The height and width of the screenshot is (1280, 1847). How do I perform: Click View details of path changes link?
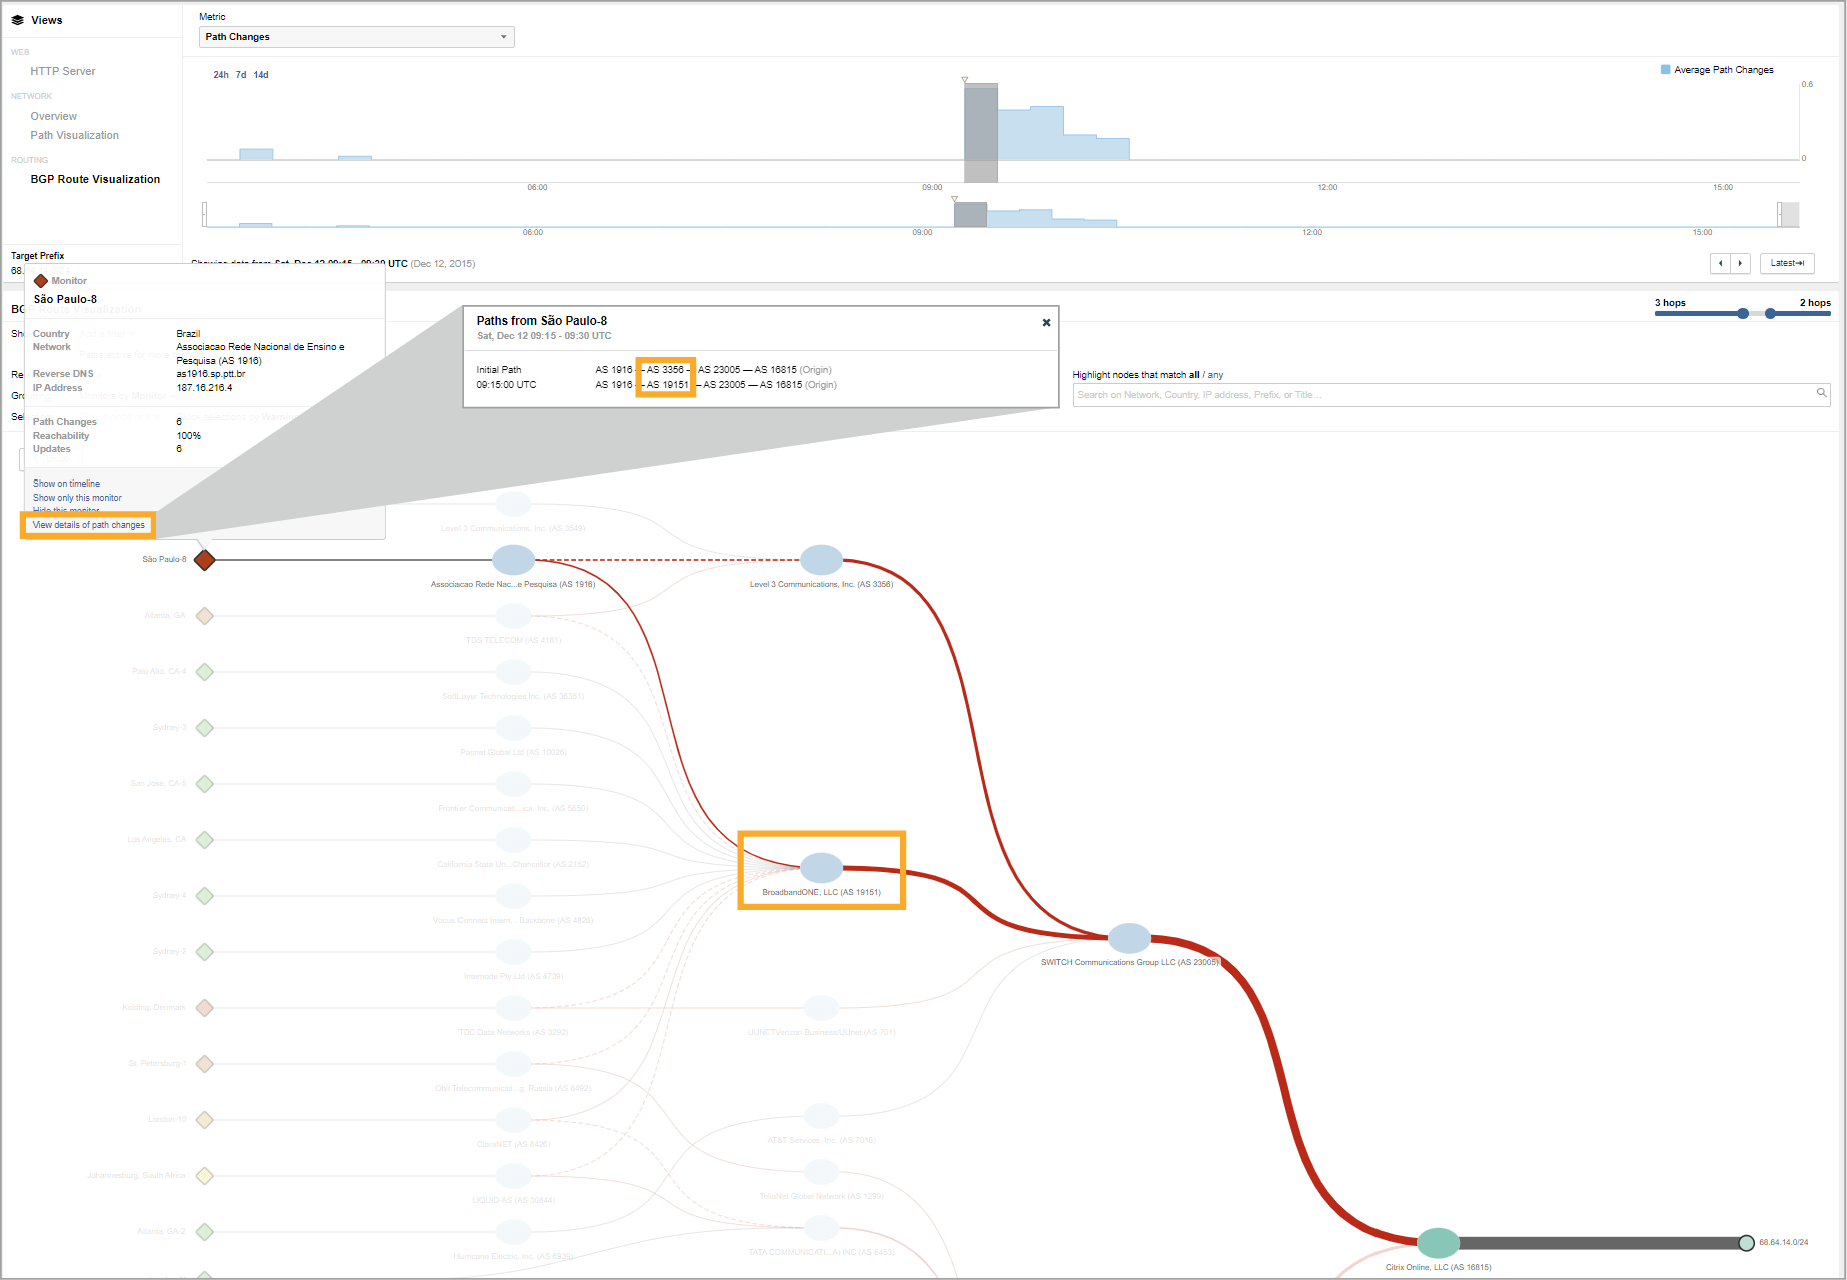[89, 525]
